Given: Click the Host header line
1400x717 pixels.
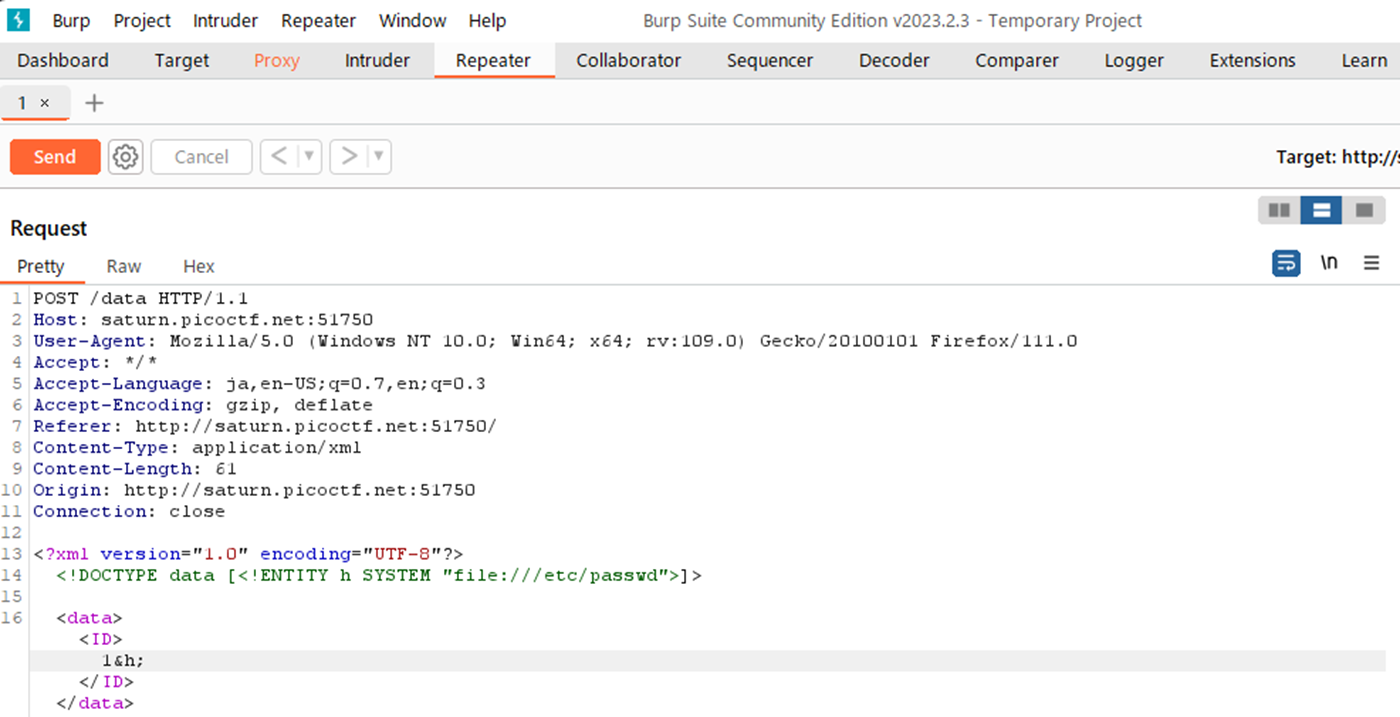Looking at the screenshot, I should [x=203, y=320].
